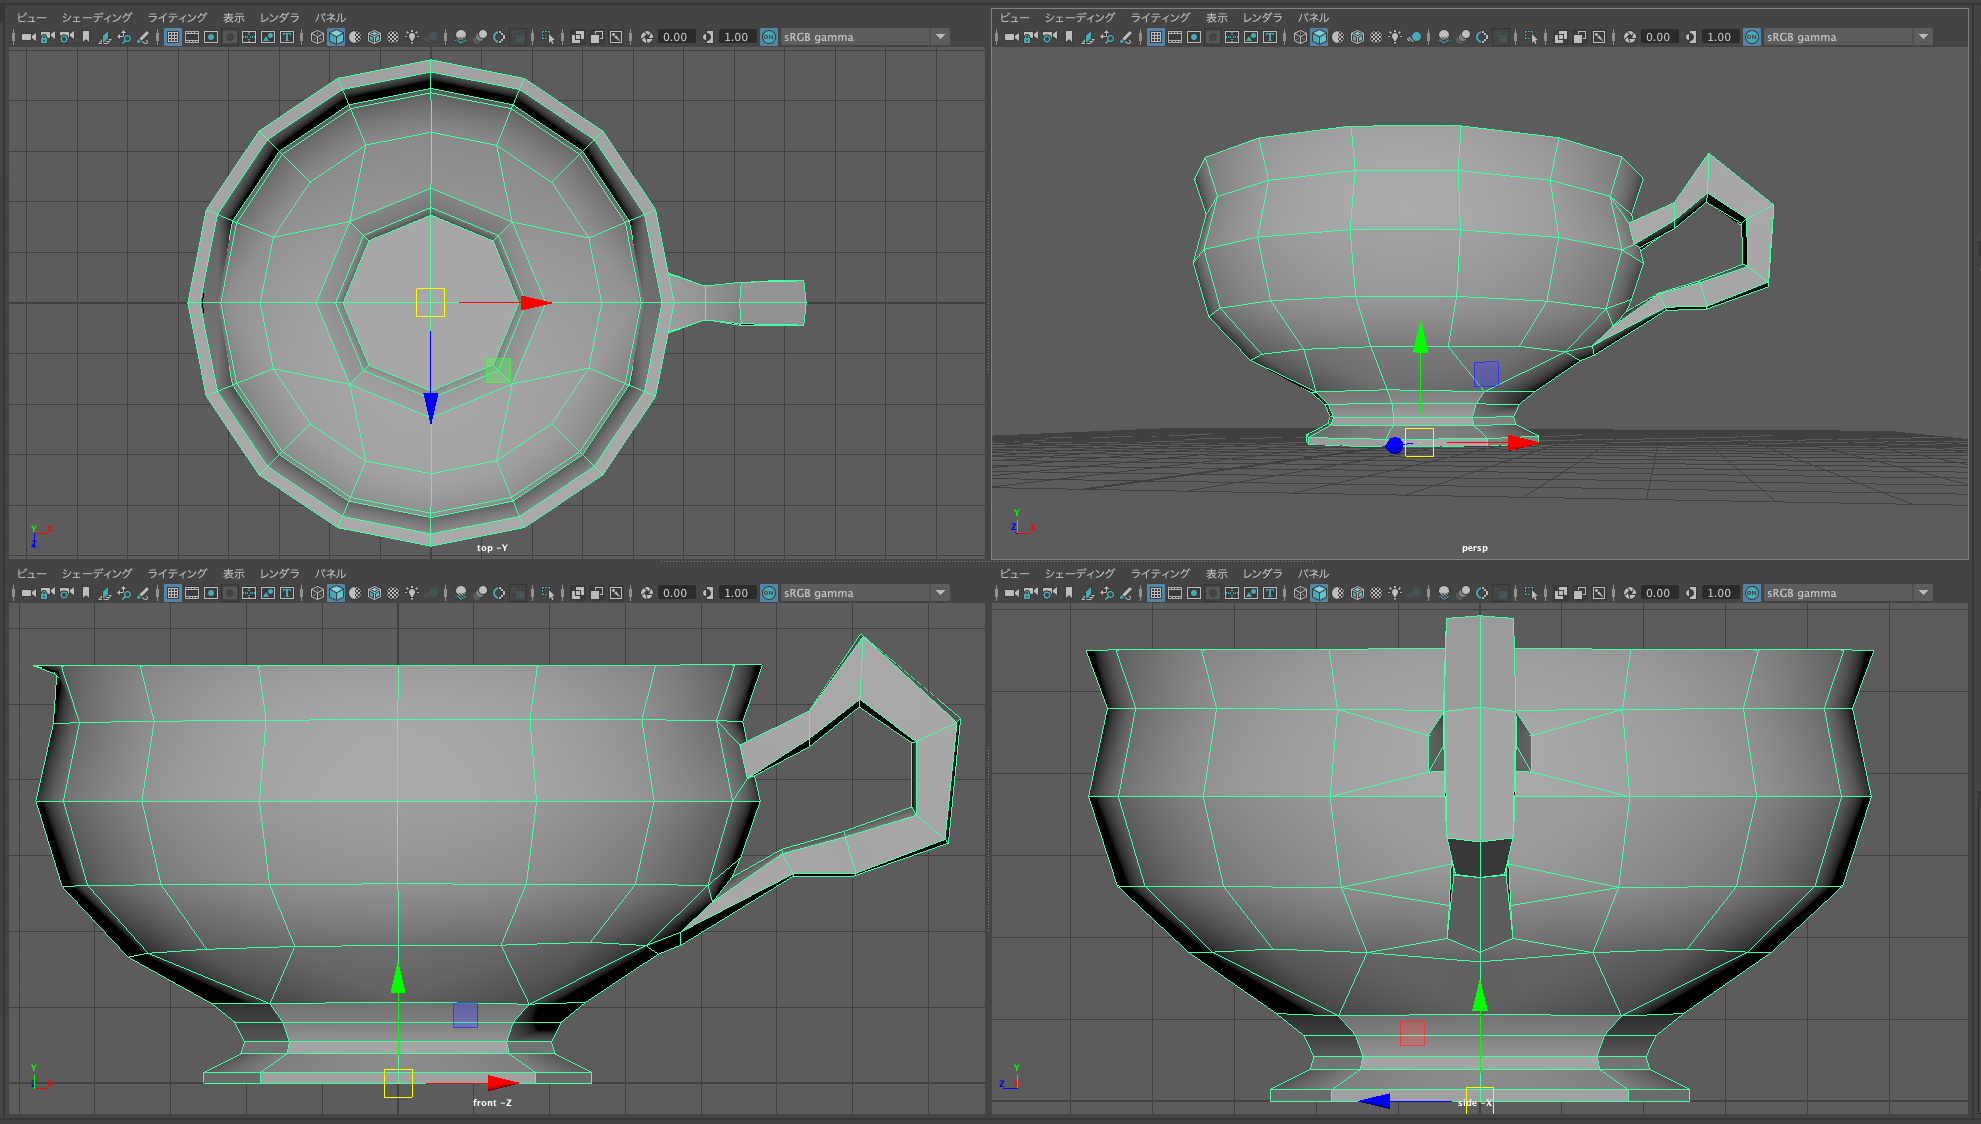Screen dimensions: 1981x1124
Task: Click the bookmarks icon in top viewport toolbar
Action: [86, 37]
